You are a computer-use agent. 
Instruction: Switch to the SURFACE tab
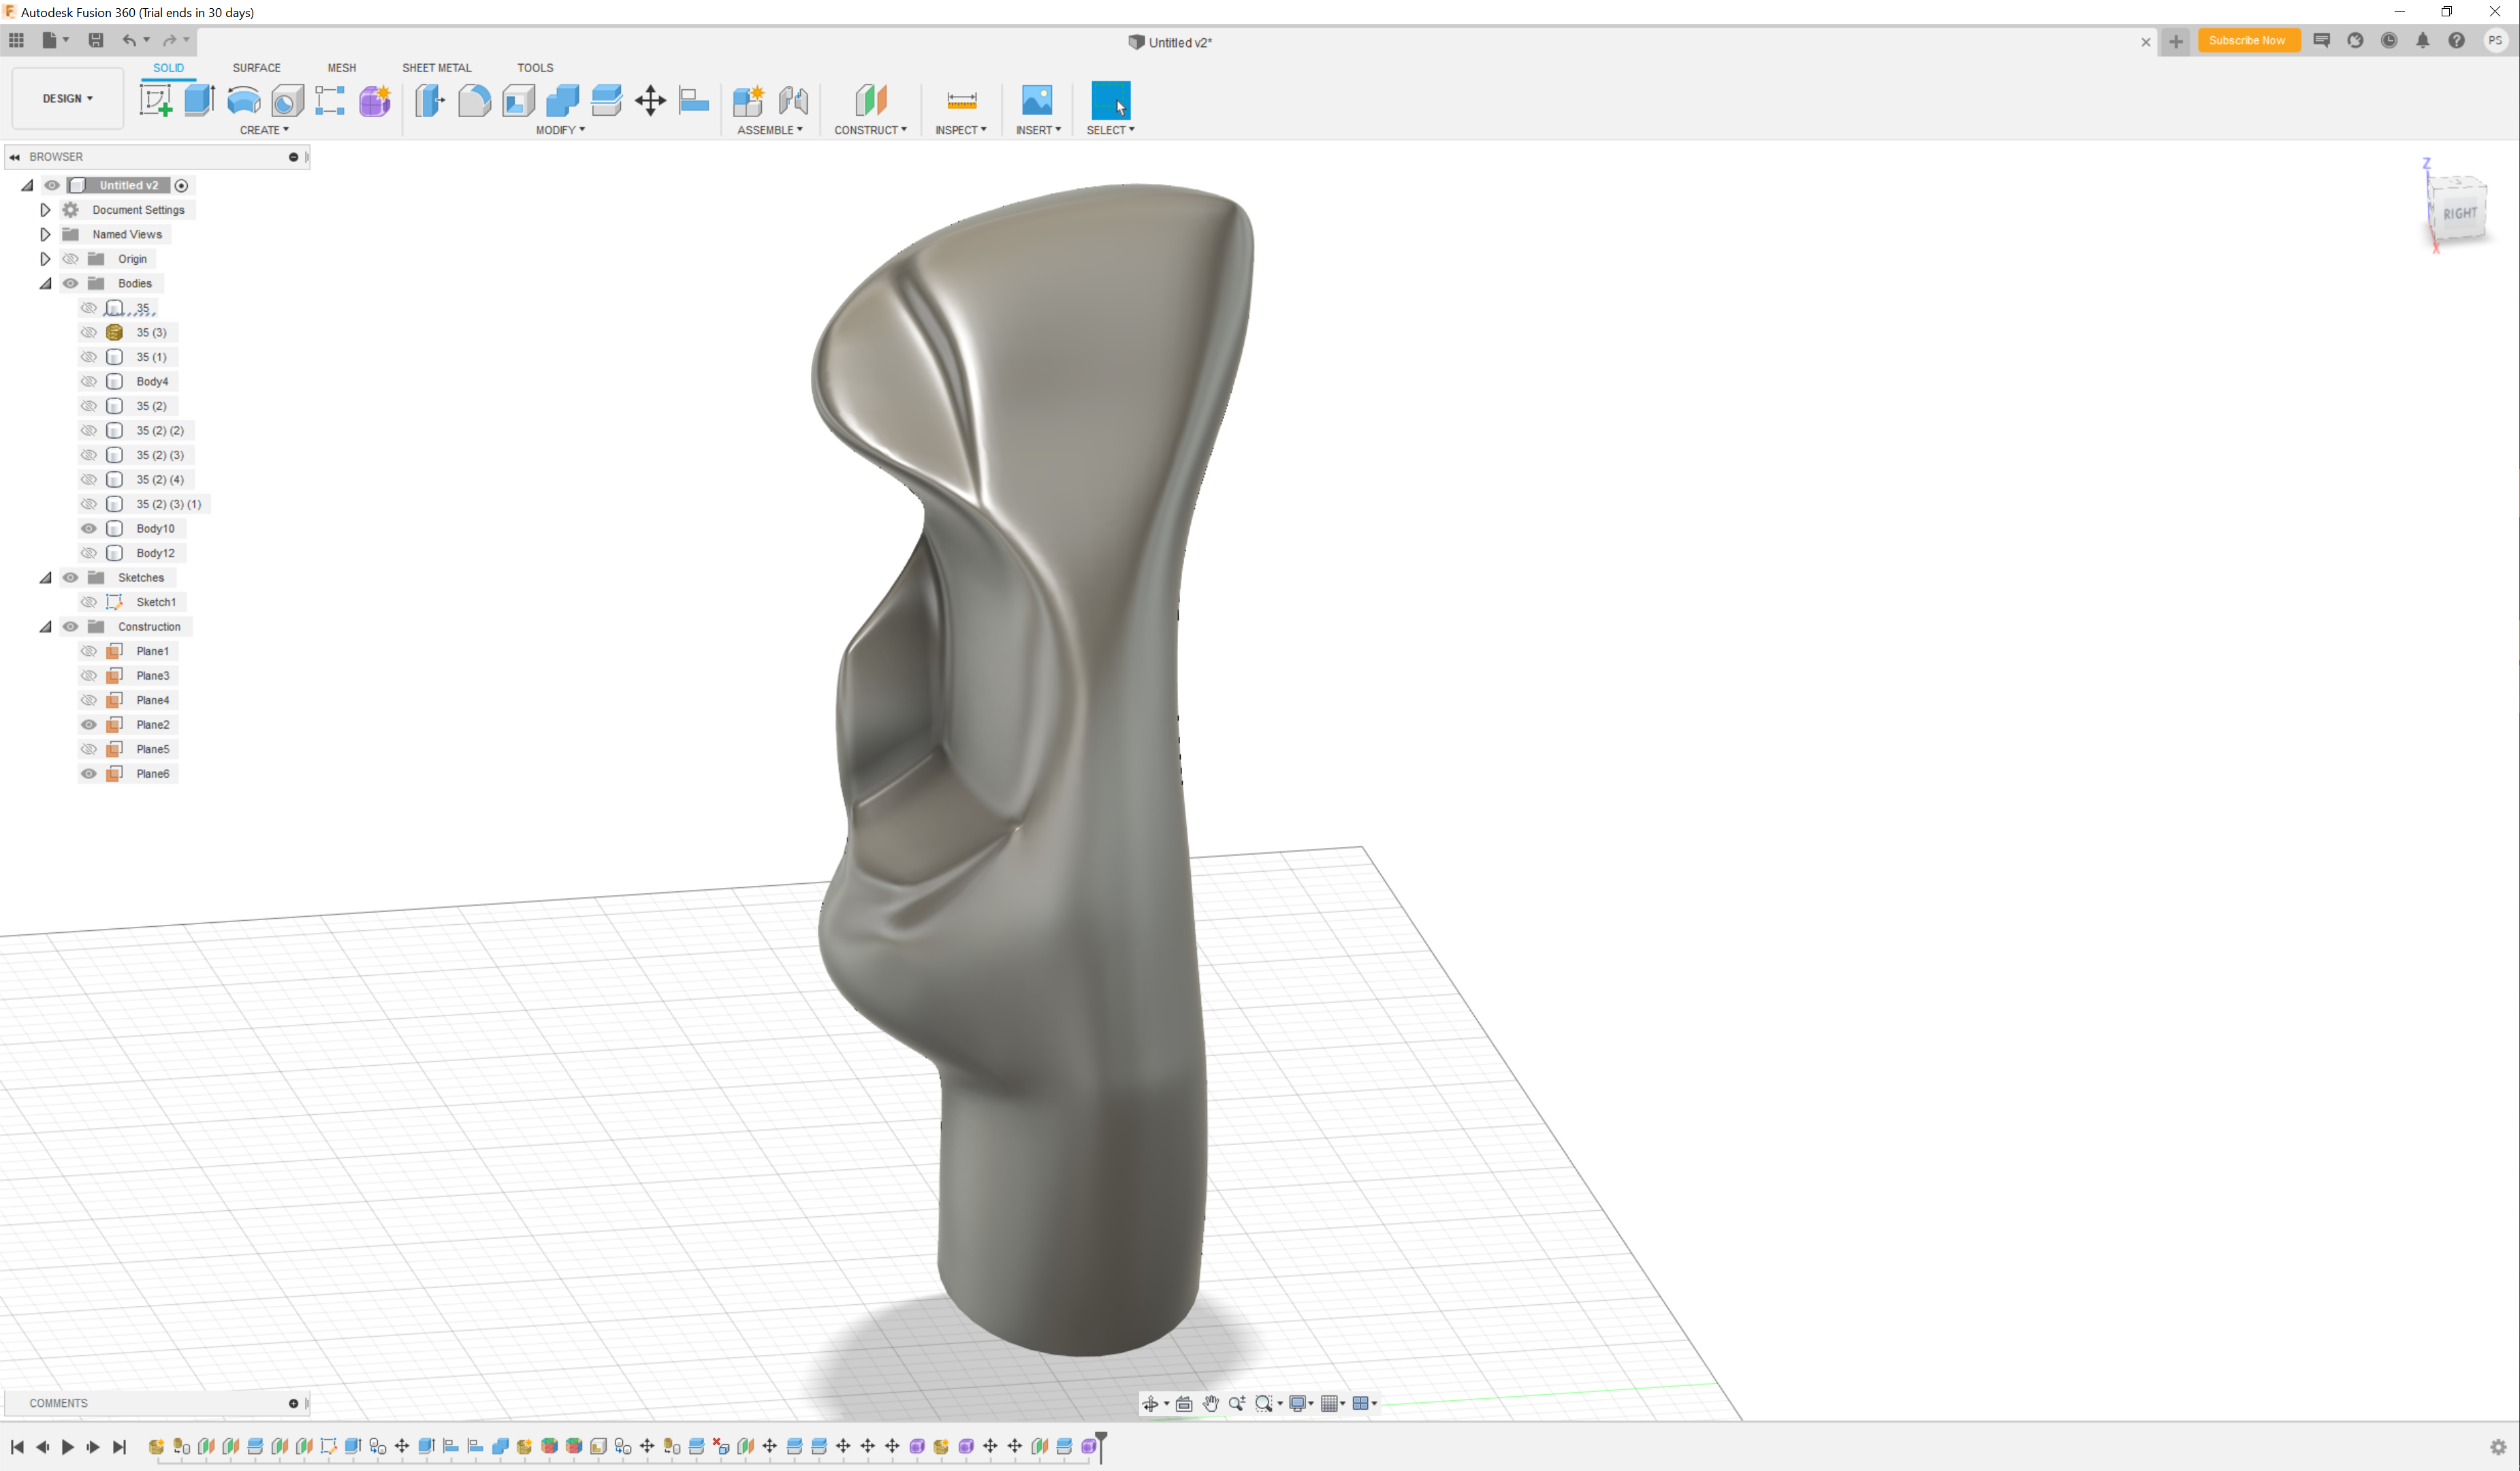coord(256,68)
